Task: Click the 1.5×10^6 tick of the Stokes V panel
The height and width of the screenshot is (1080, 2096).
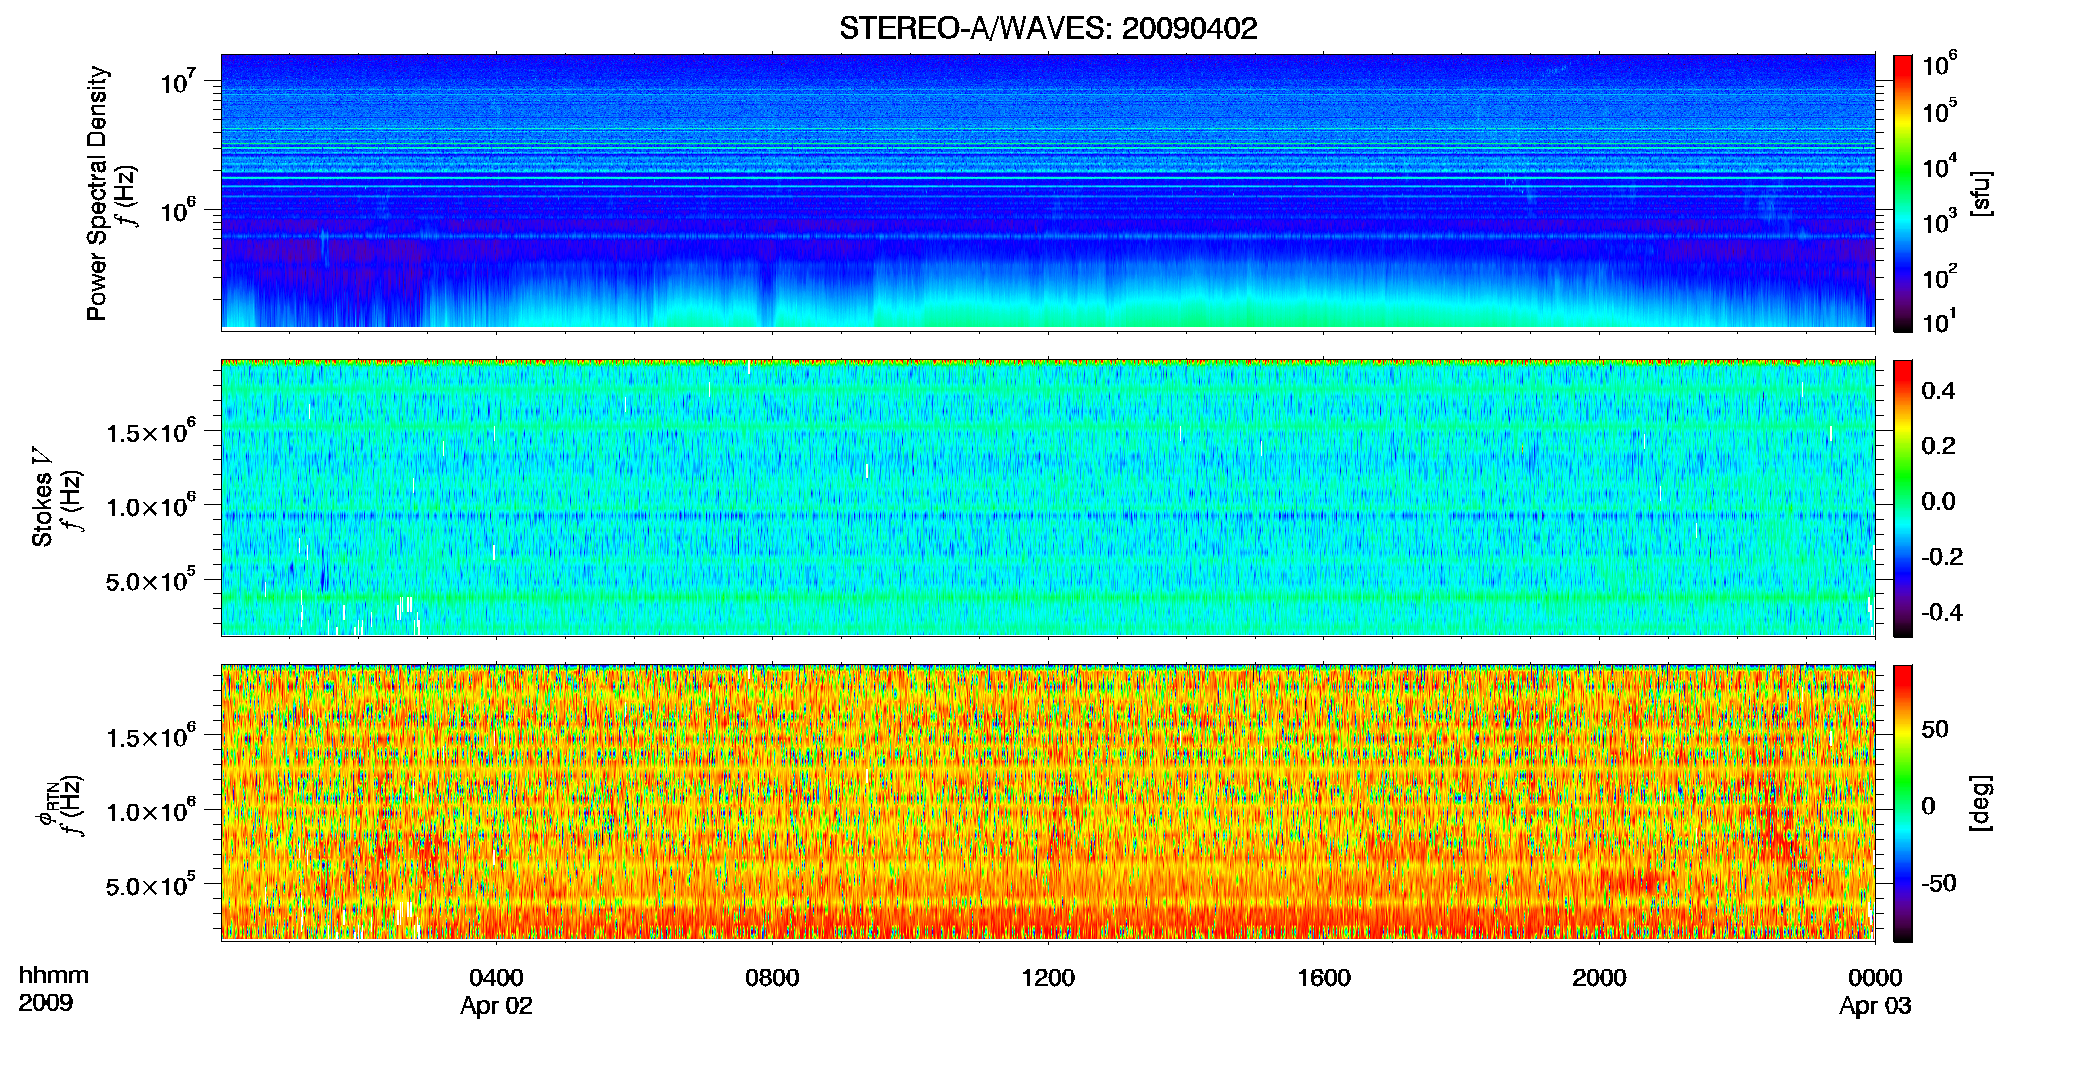Action: pyautogui.click(x=151, y=432)
